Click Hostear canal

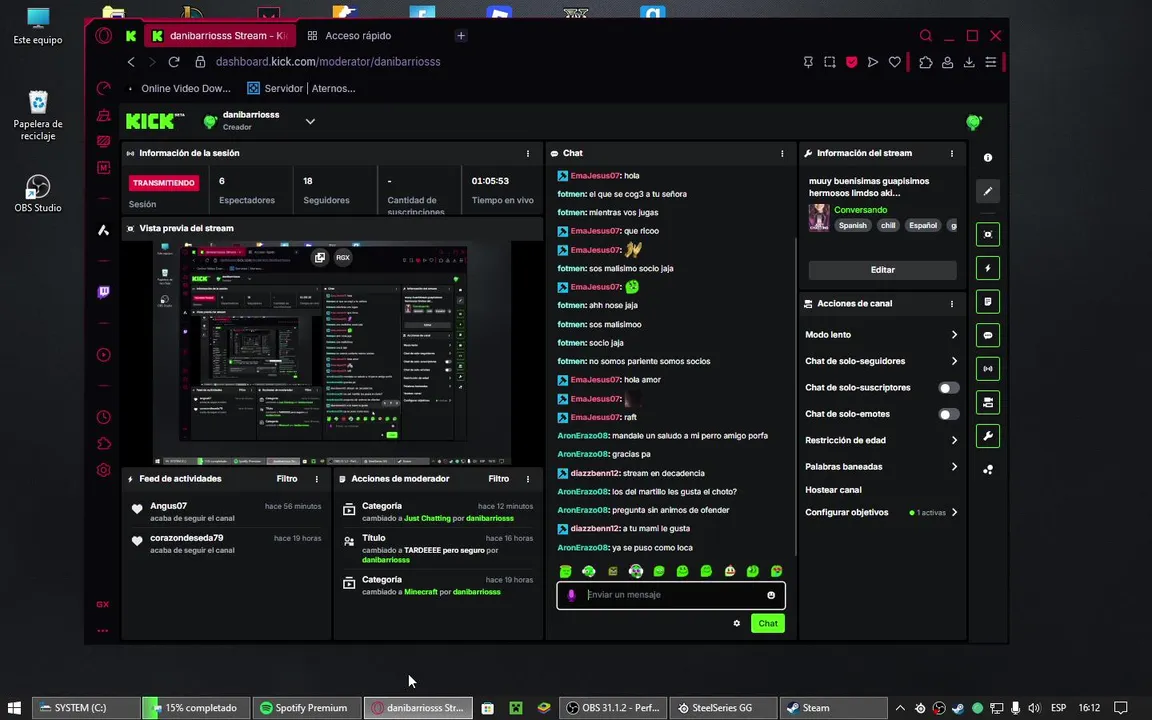click(833, 490)
